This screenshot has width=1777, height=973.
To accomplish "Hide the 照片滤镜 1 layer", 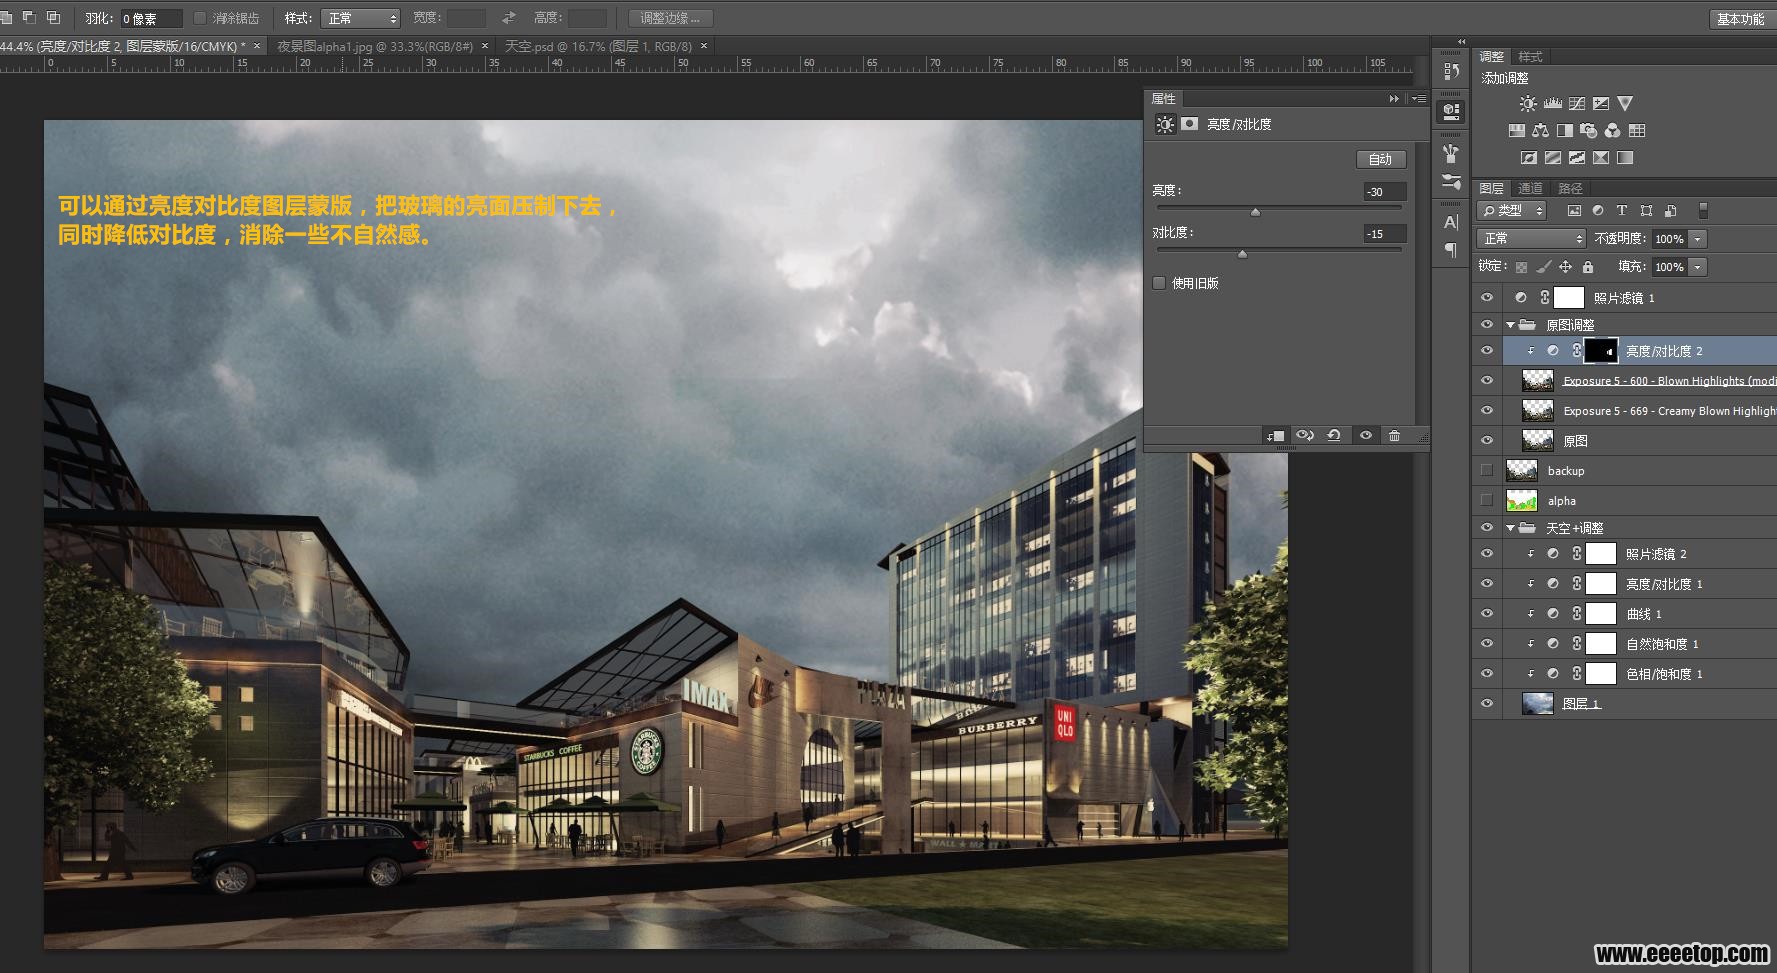I will 1487,298.
